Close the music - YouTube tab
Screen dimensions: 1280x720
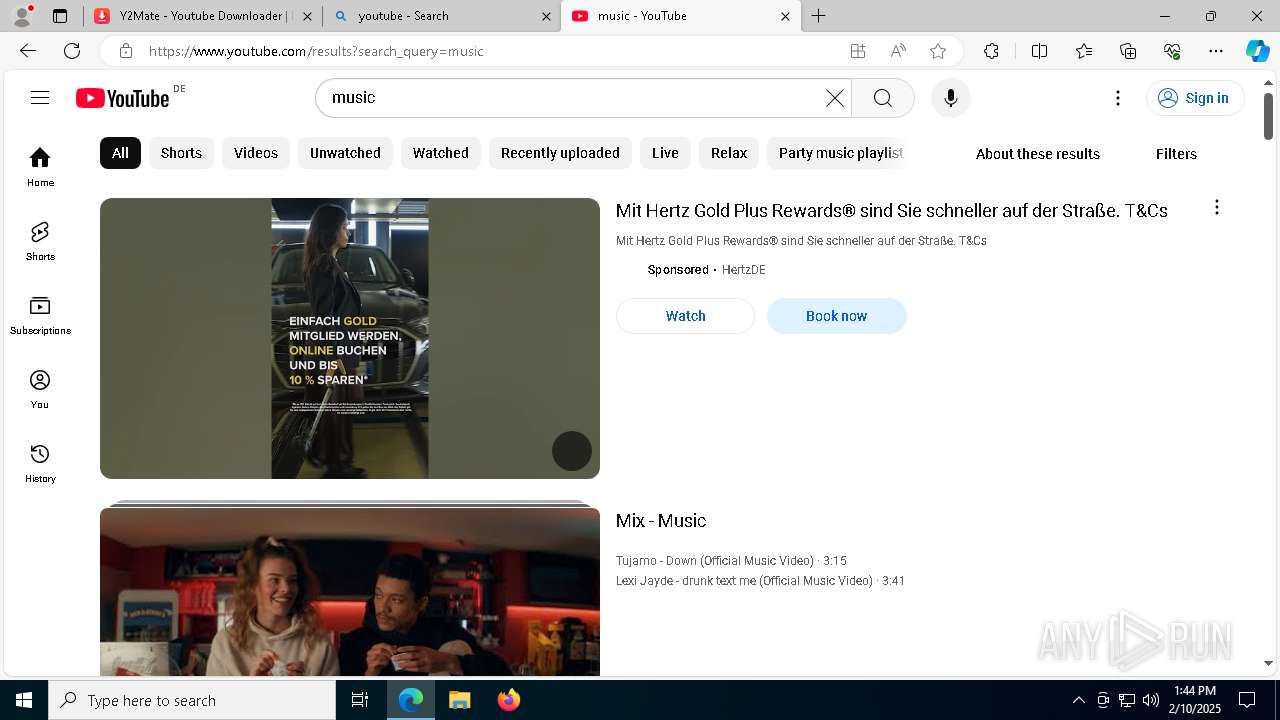point(785,16)
